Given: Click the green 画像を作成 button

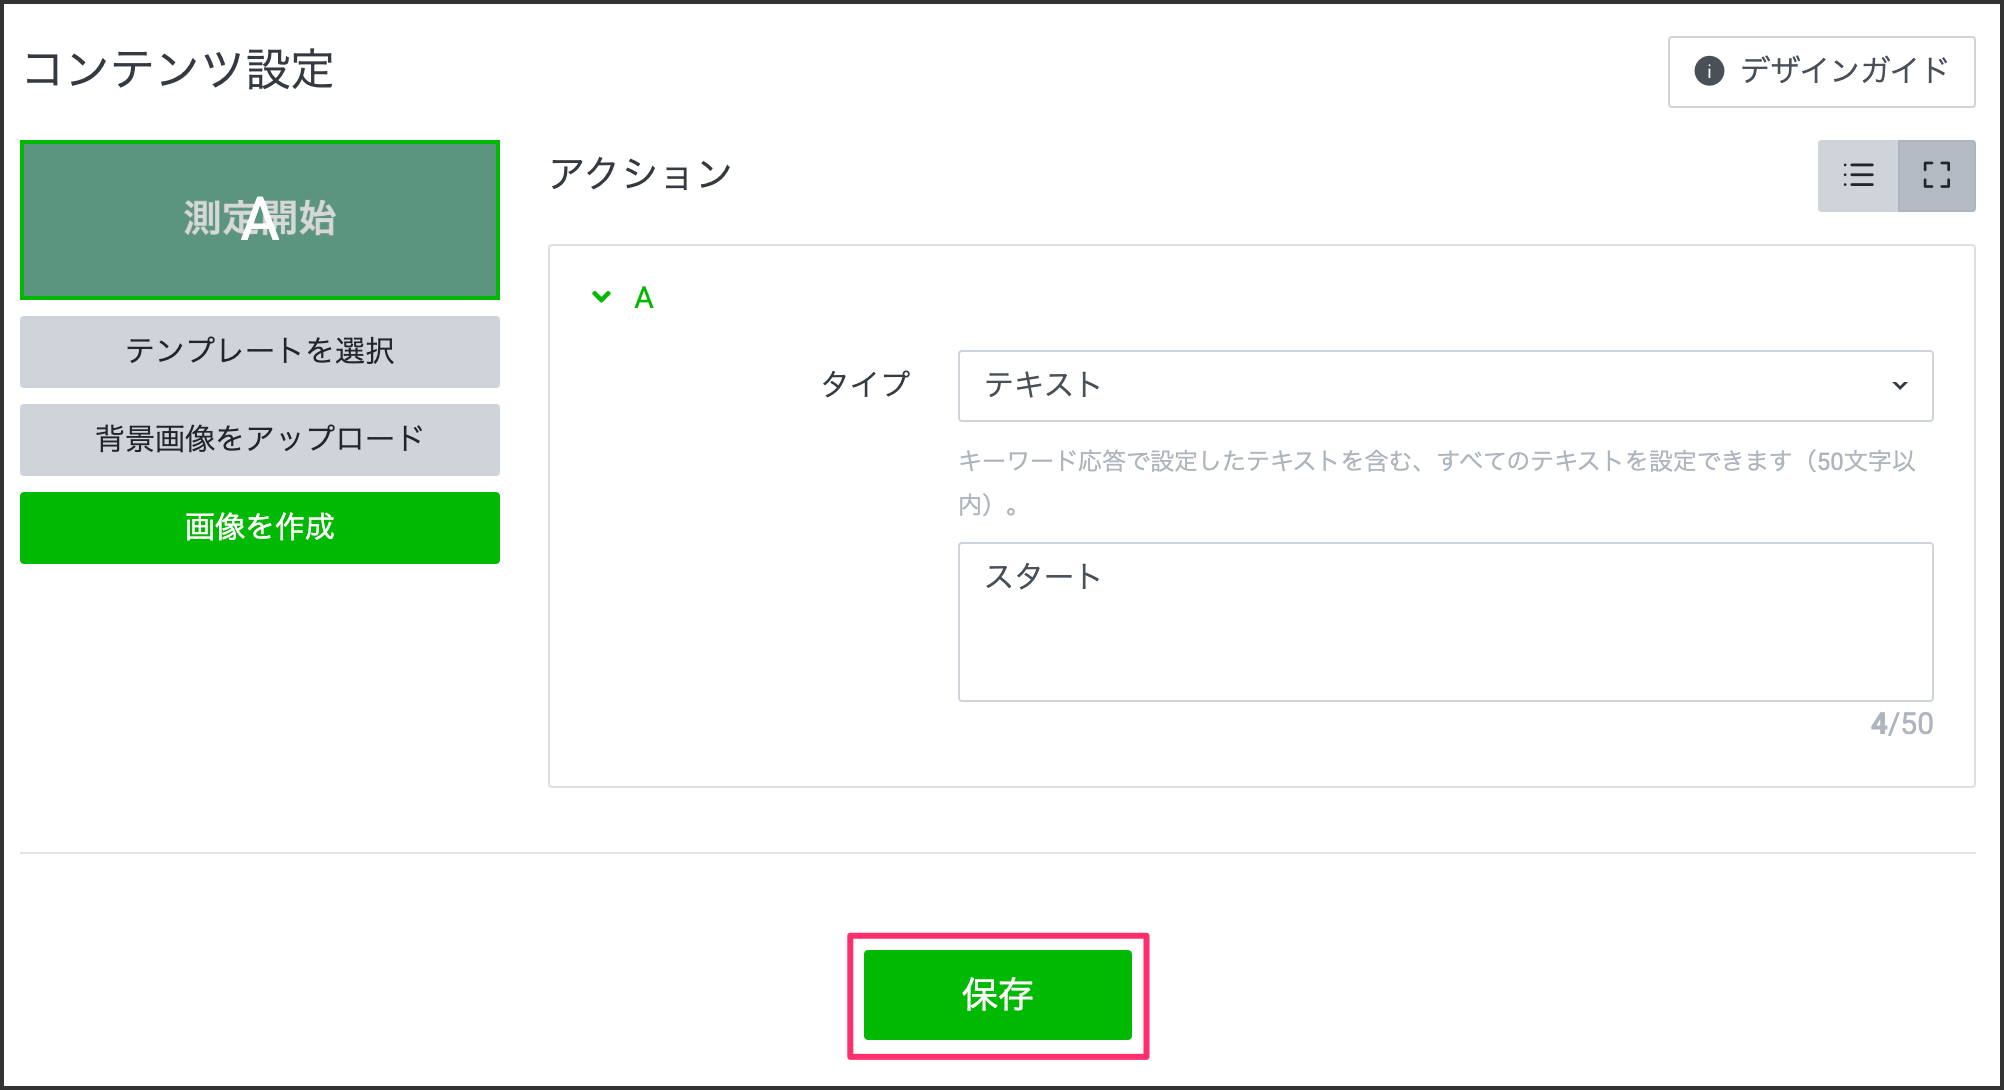Looking at the screenshot, I should tap(260, 528).
